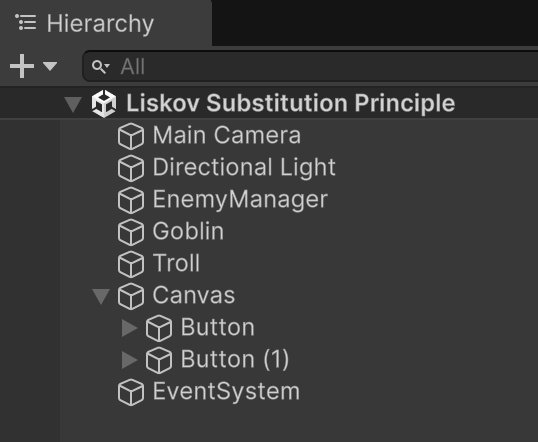
Task: Focus the All search field
Action: pyautogui.click(x=311, y=66)
